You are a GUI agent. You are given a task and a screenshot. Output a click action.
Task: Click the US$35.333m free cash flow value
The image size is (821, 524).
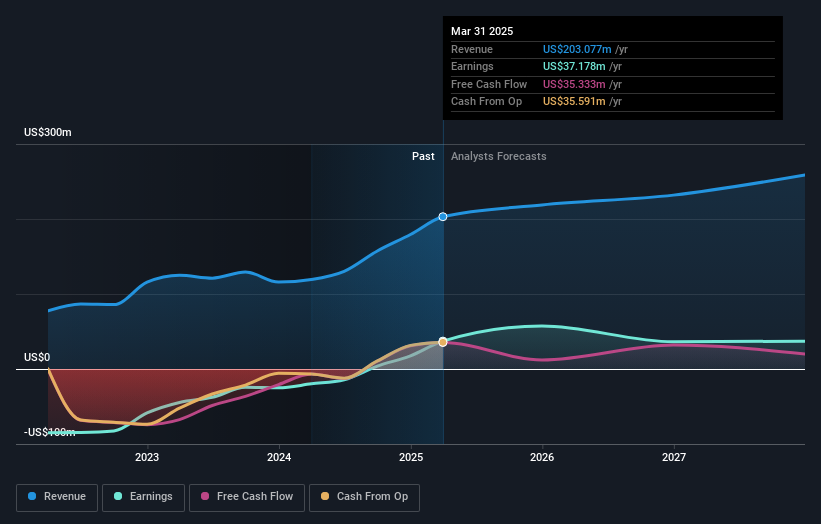pos(574,84)
